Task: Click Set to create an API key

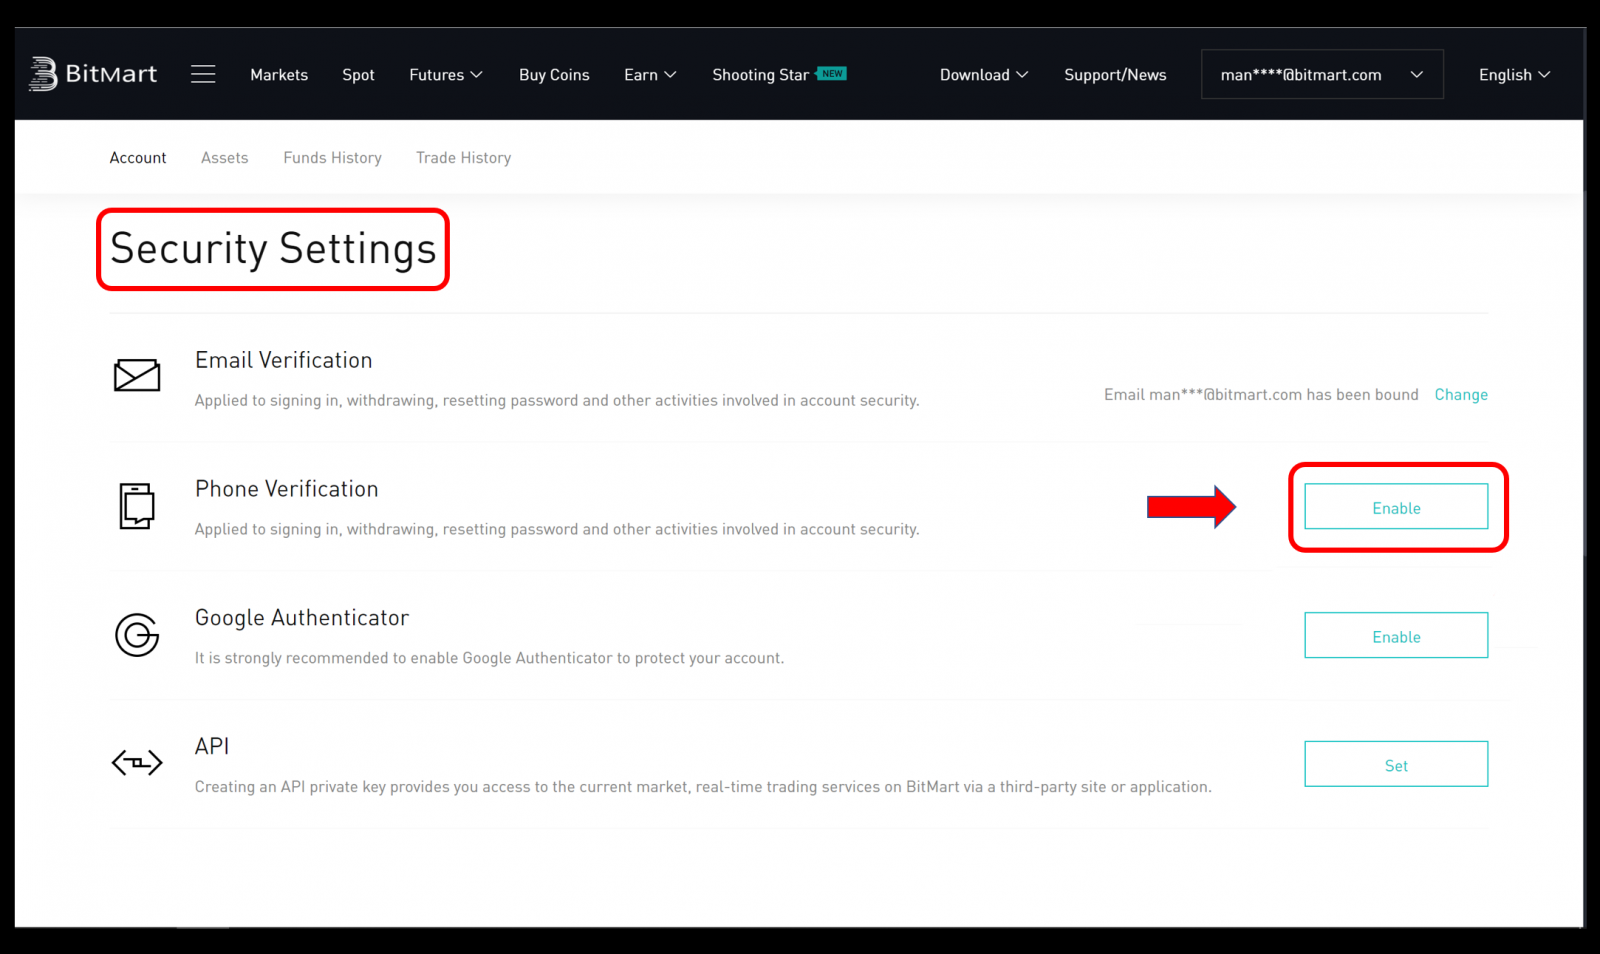Action: (x=1396, y=763)
